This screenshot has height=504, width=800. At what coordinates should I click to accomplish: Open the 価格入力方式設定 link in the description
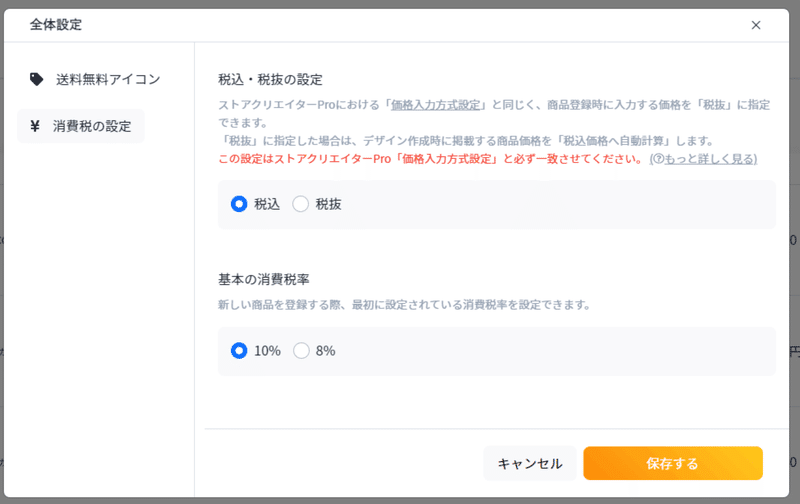click(436, 105)
